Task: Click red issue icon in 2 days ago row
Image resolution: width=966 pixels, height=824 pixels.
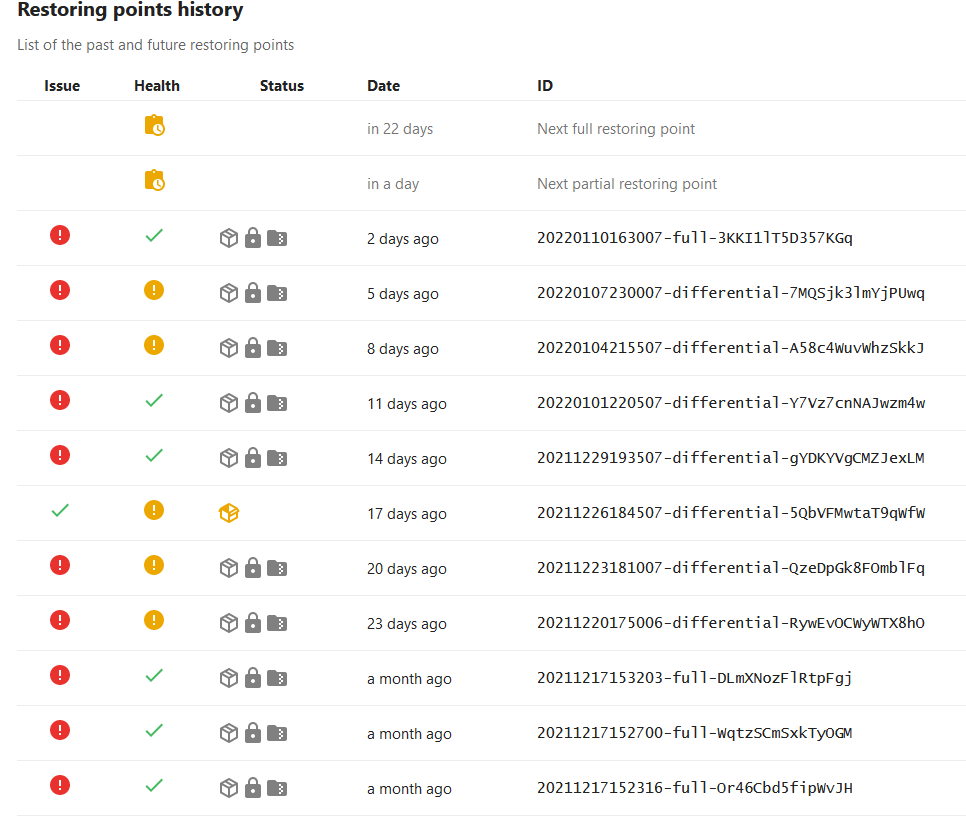Action: 60,235
